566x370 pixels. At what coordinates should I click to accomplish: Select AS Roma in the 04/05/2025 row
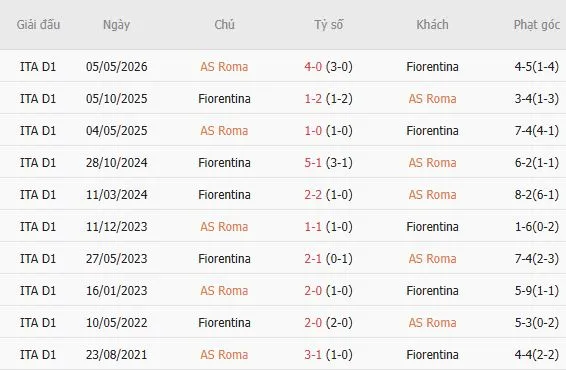pyautogui.click(x=224, y=131)
